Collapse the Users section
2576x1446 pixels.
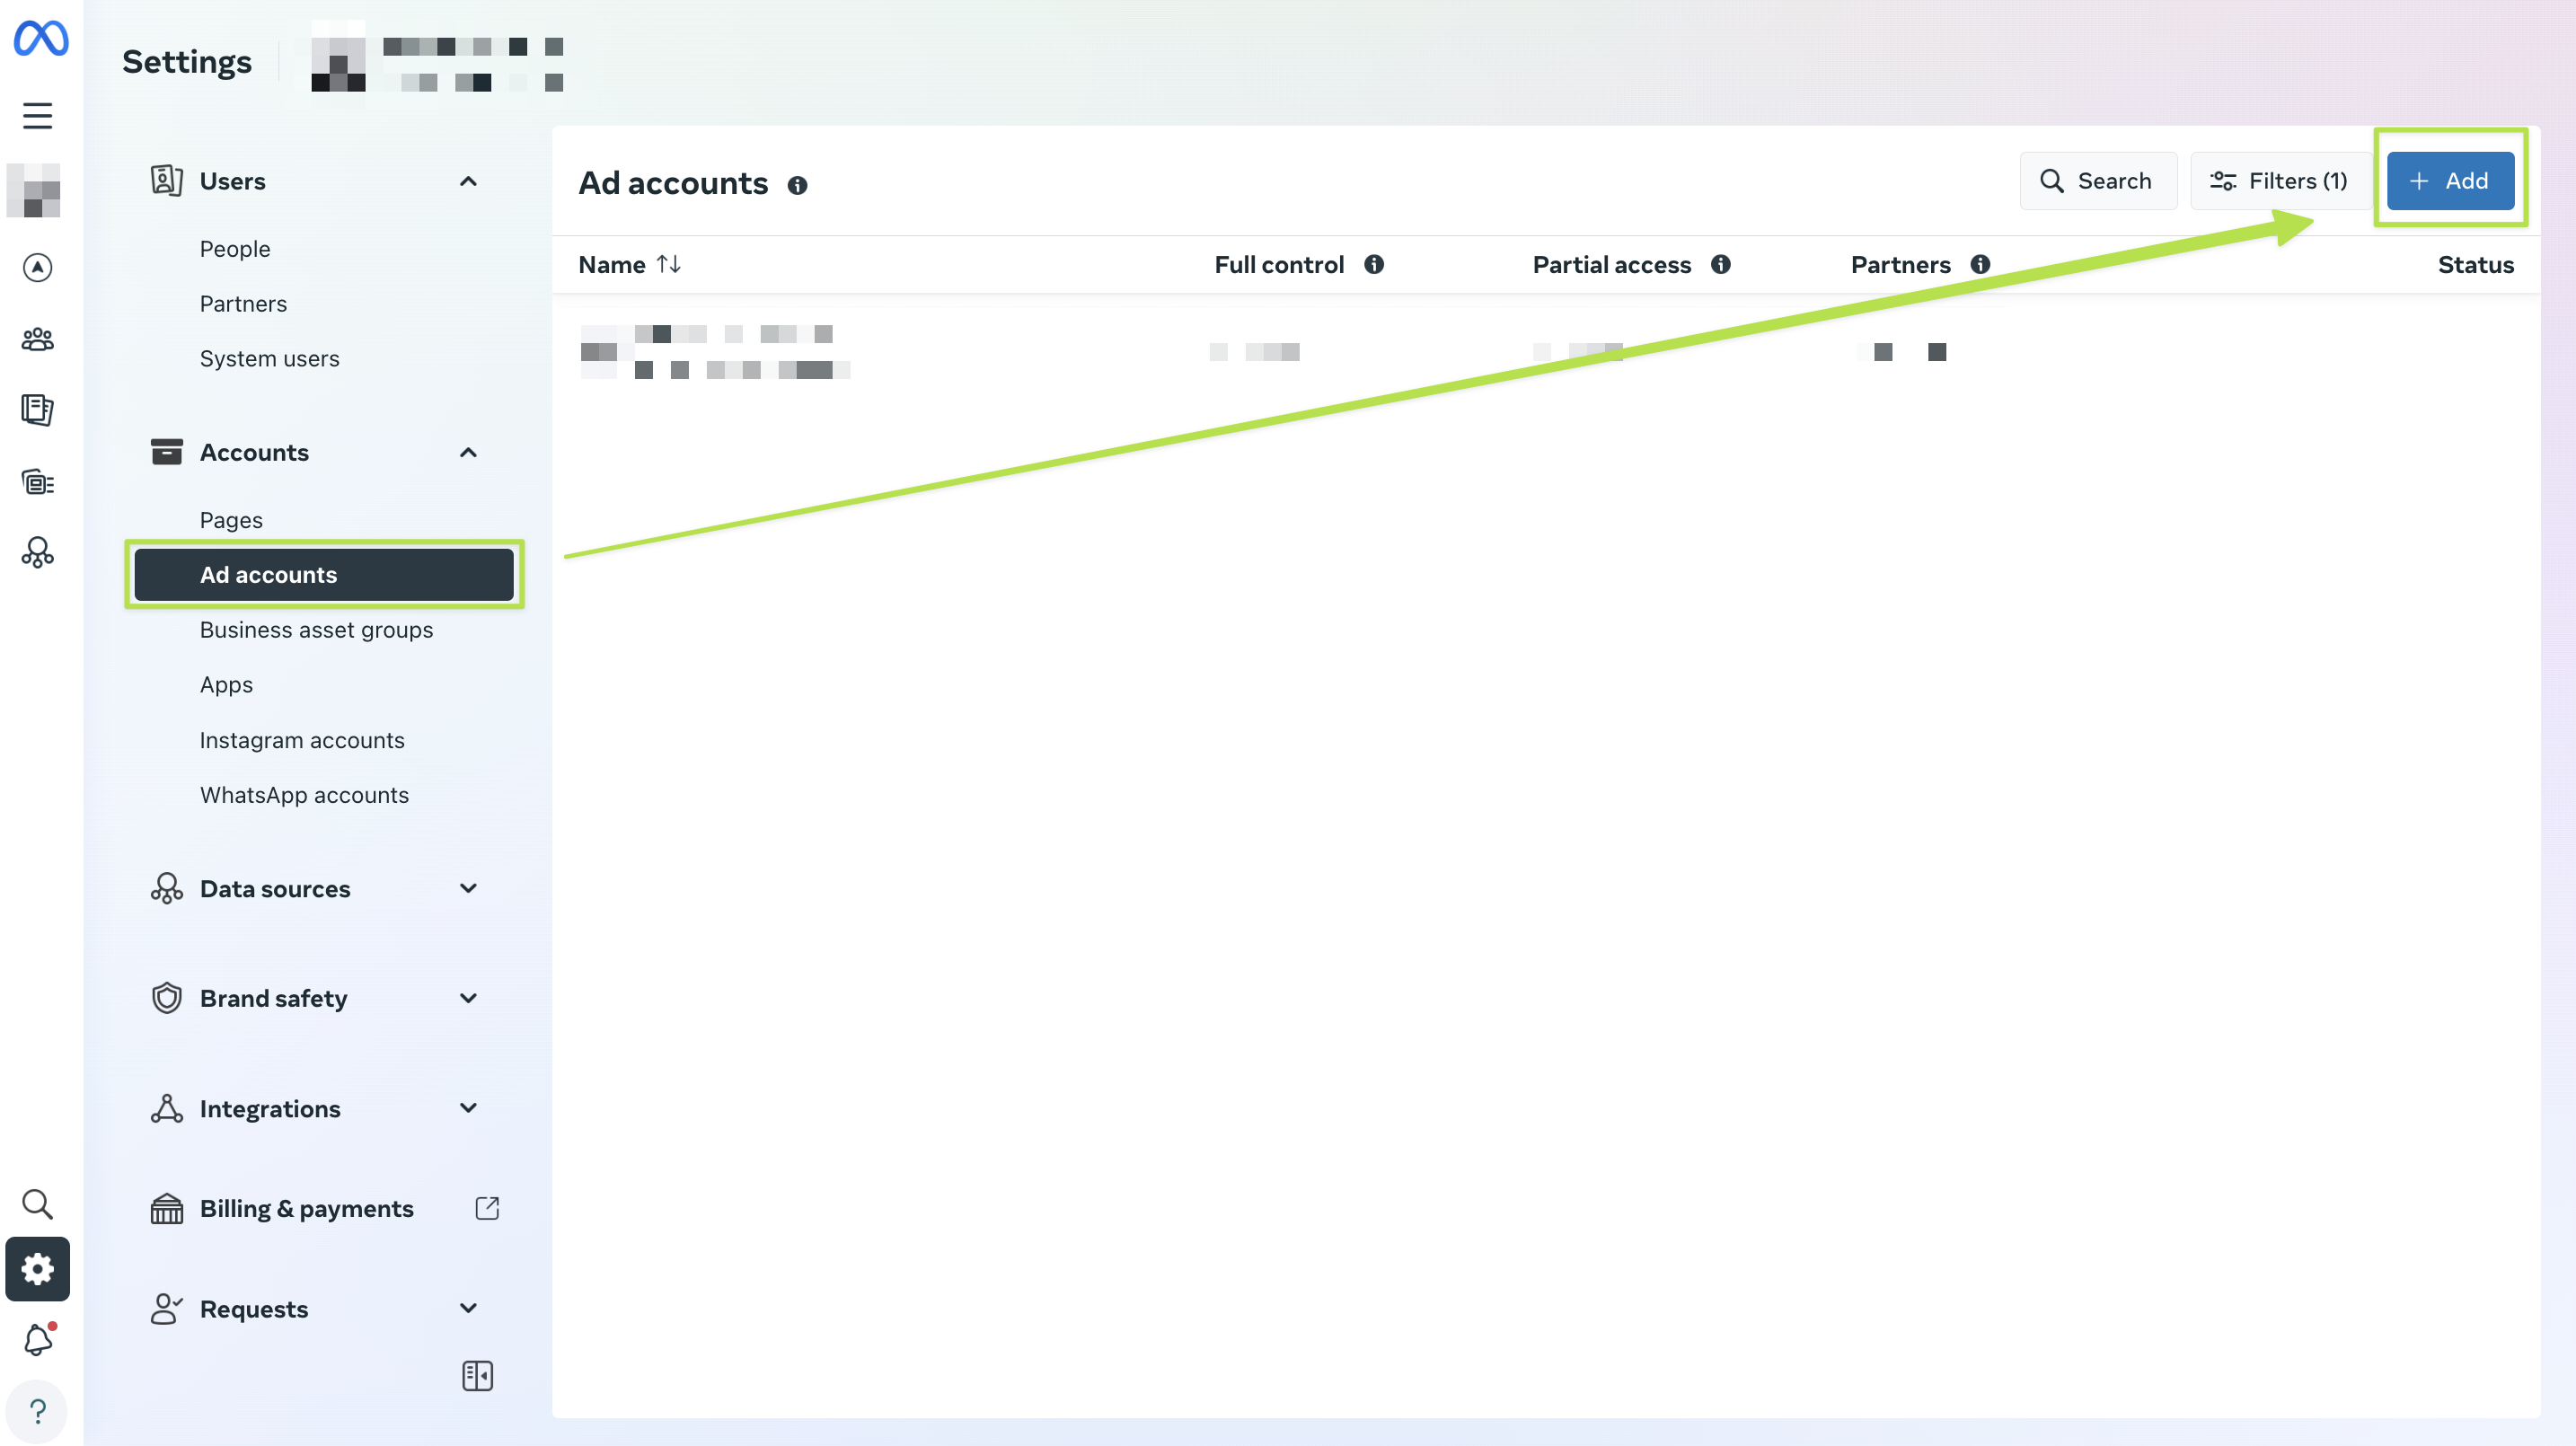point(468,182)
